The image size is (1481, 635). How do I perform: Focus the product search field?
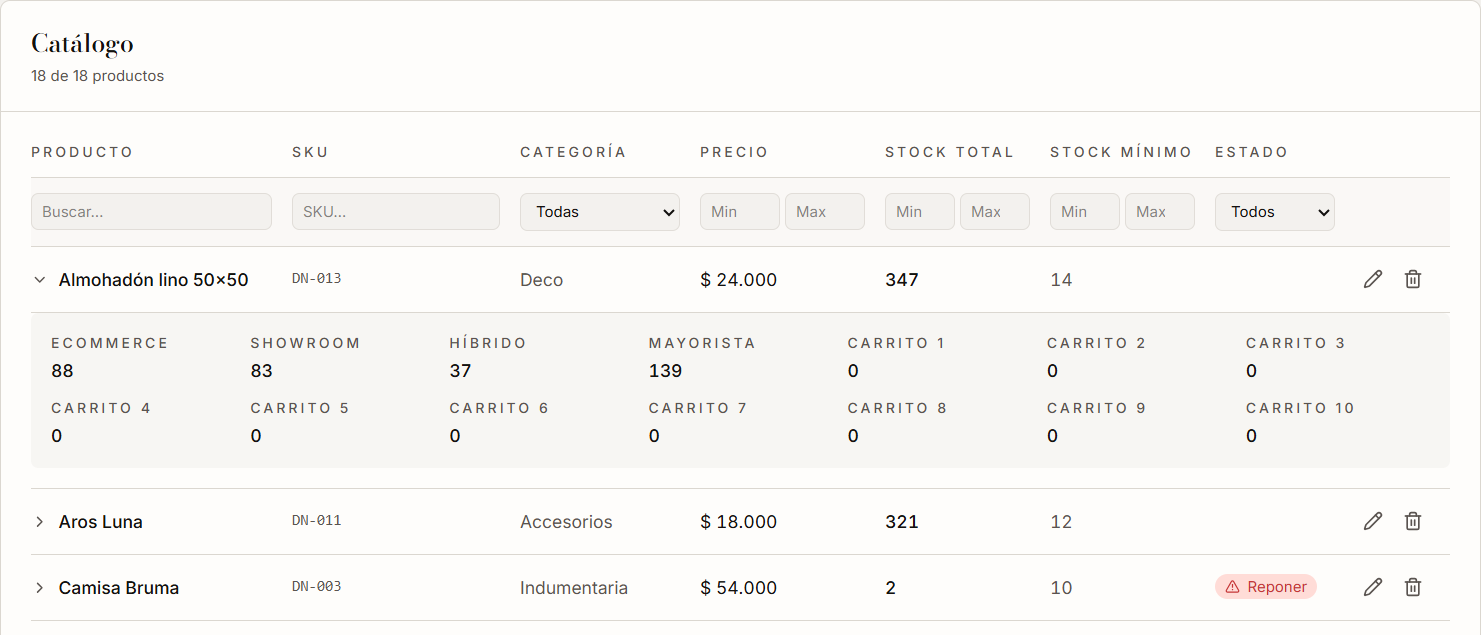click(151, 212)
